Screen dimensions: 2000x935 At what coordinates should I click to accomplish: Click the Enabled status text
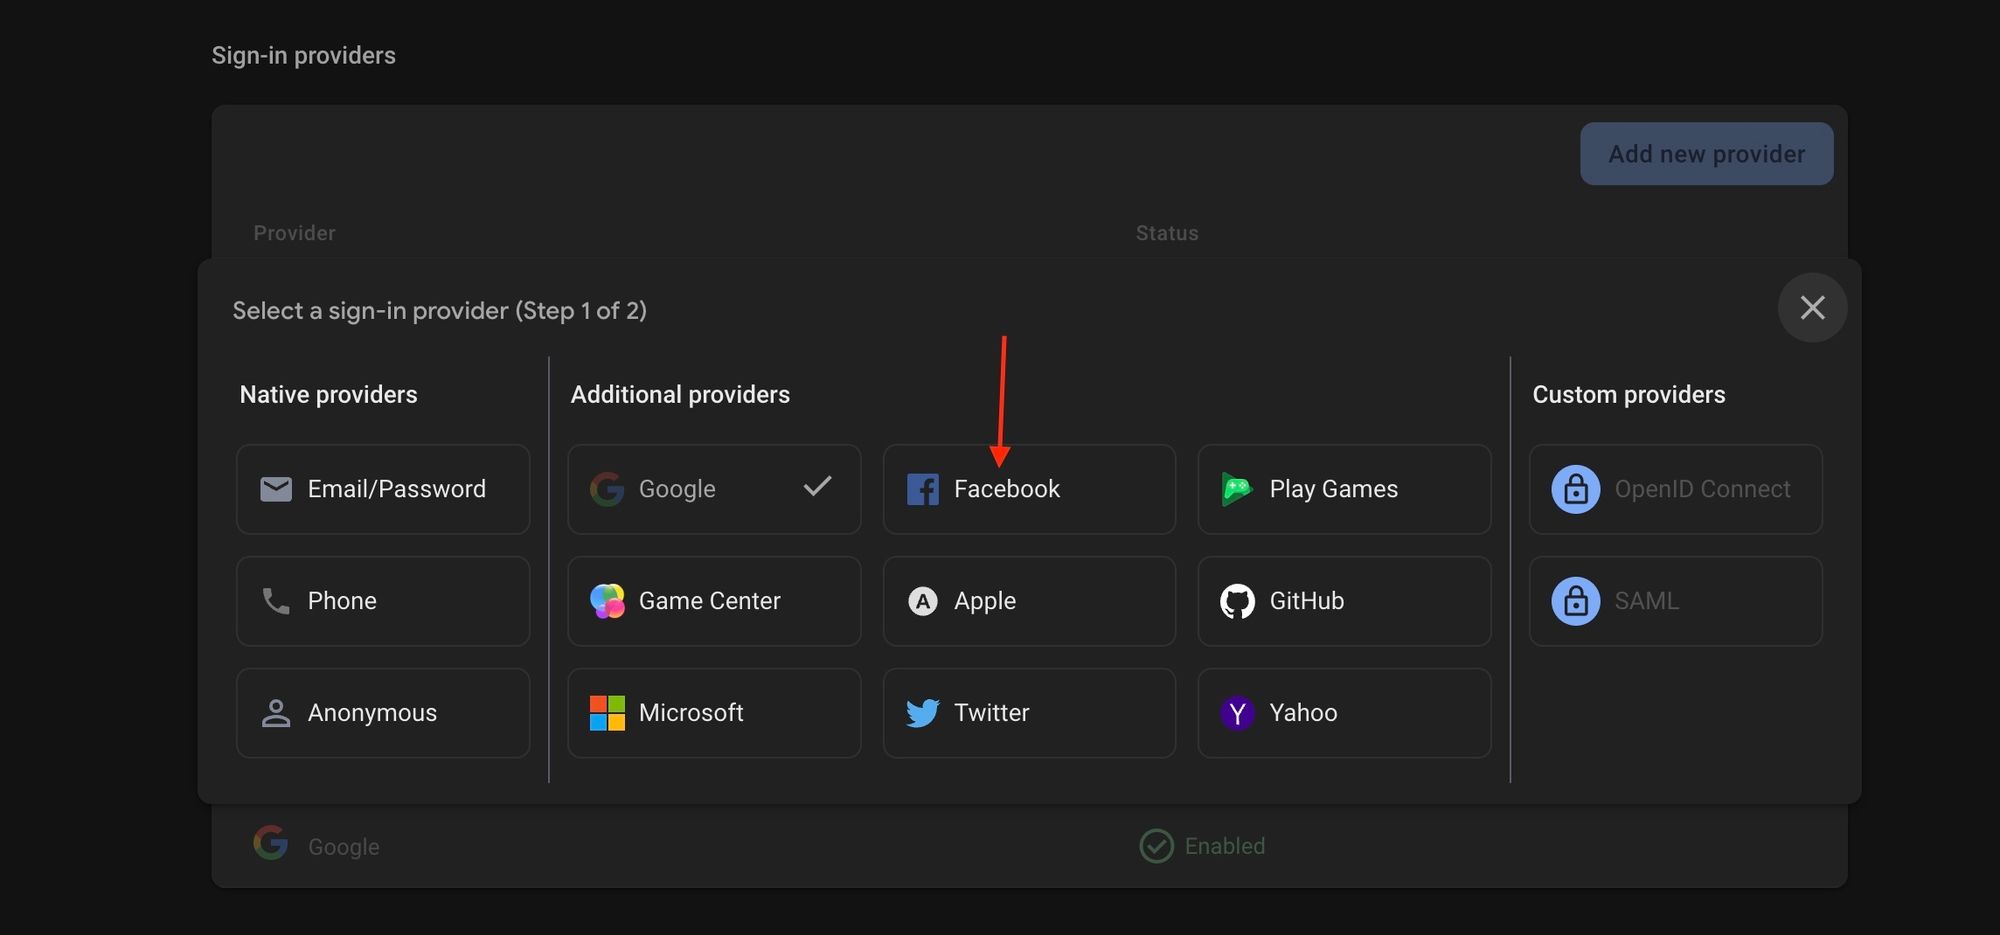[1225, 846]
